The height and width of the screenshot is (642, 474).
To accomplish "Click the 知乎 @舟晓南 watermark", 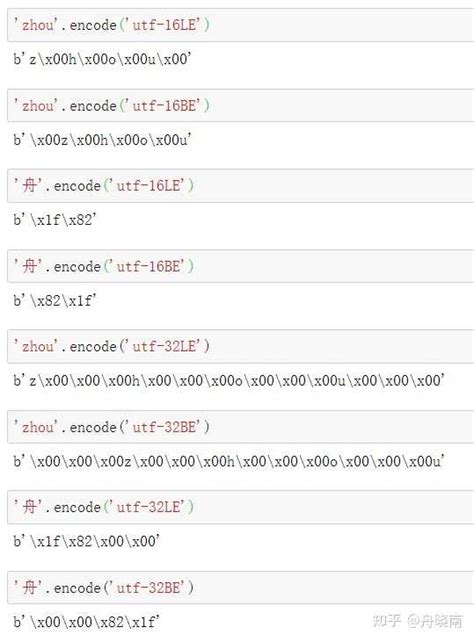I will coord(418,621).
